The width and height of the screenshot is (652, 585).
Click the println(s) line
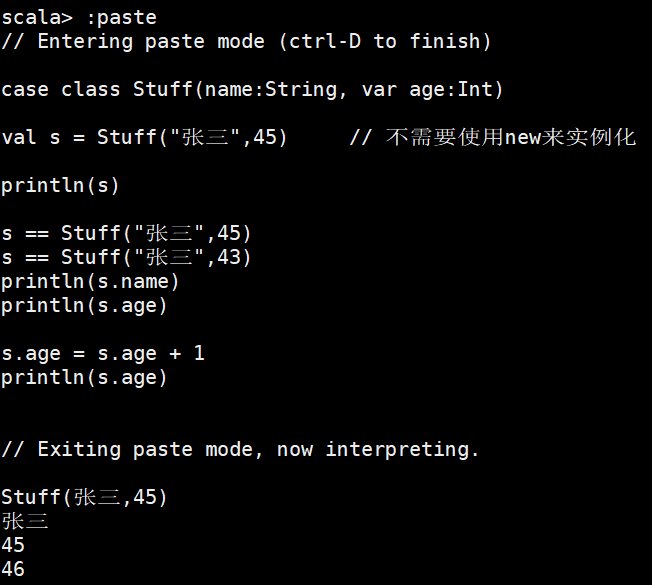[x=61, y=185]
